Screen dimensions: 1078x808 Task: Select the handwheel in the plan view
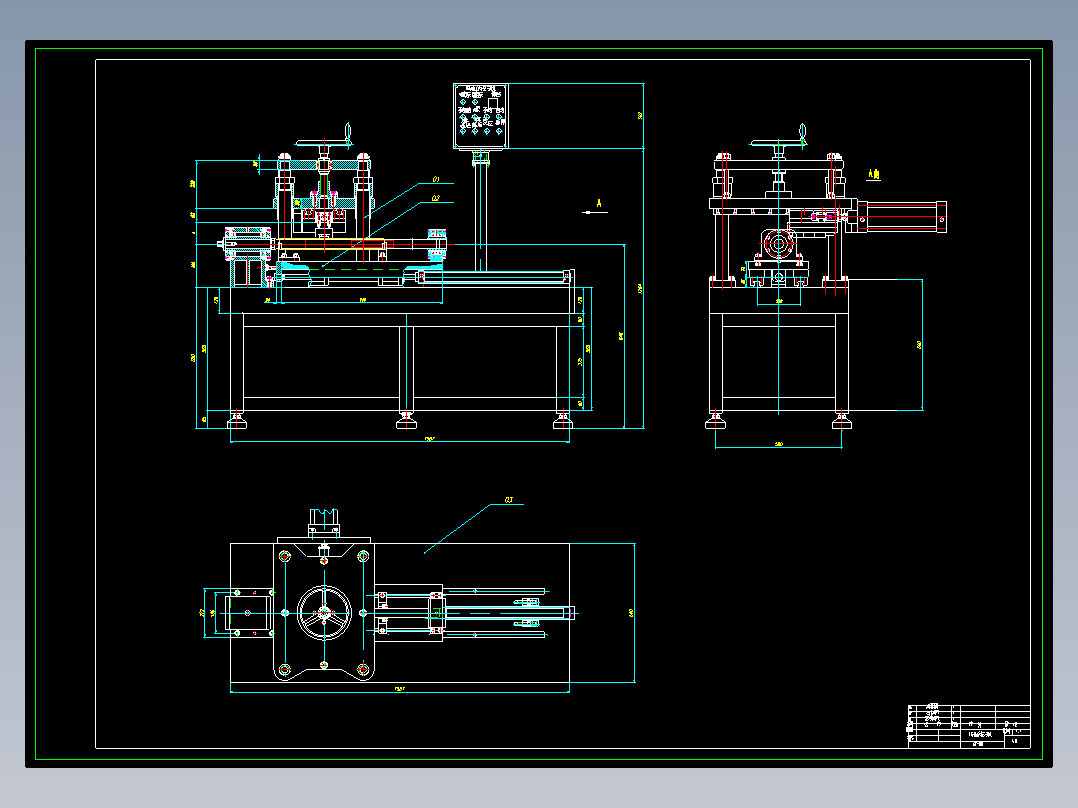324,613
